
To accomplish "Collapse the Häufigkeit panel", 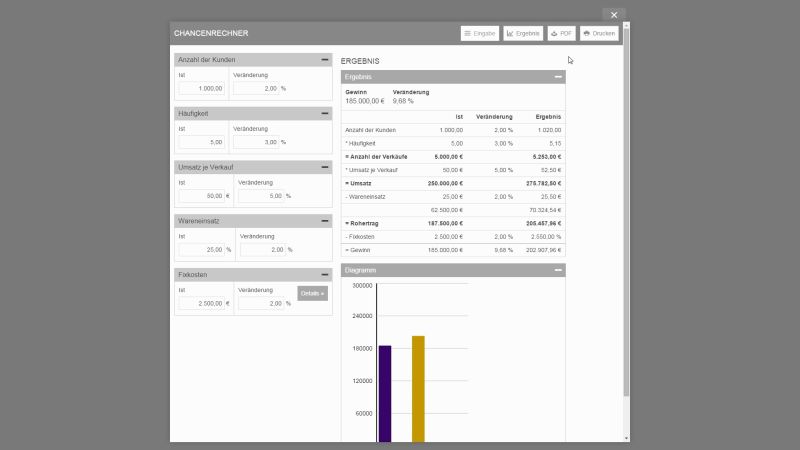I will pyautogui.click(x=324, y=114).
